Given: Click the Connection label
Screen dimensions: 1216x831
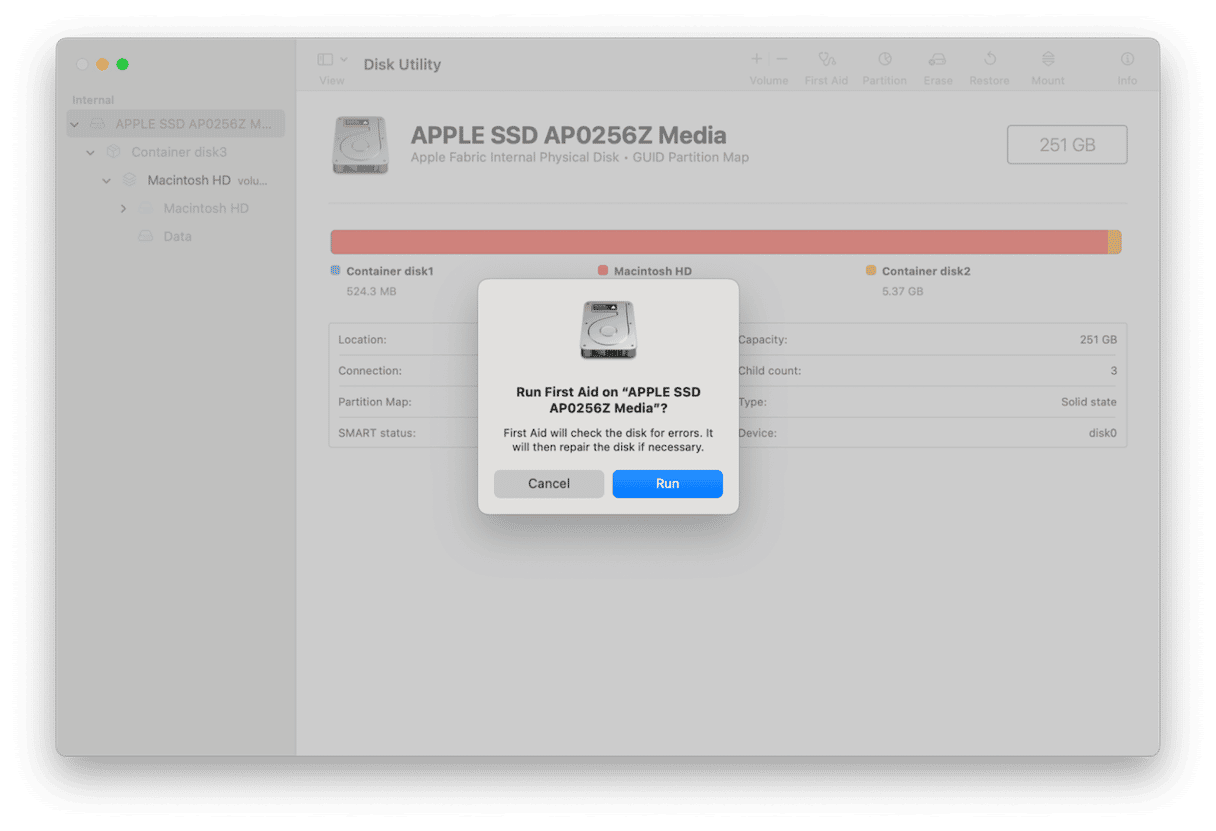Looking at the screenshot, I should coord(370,371).
